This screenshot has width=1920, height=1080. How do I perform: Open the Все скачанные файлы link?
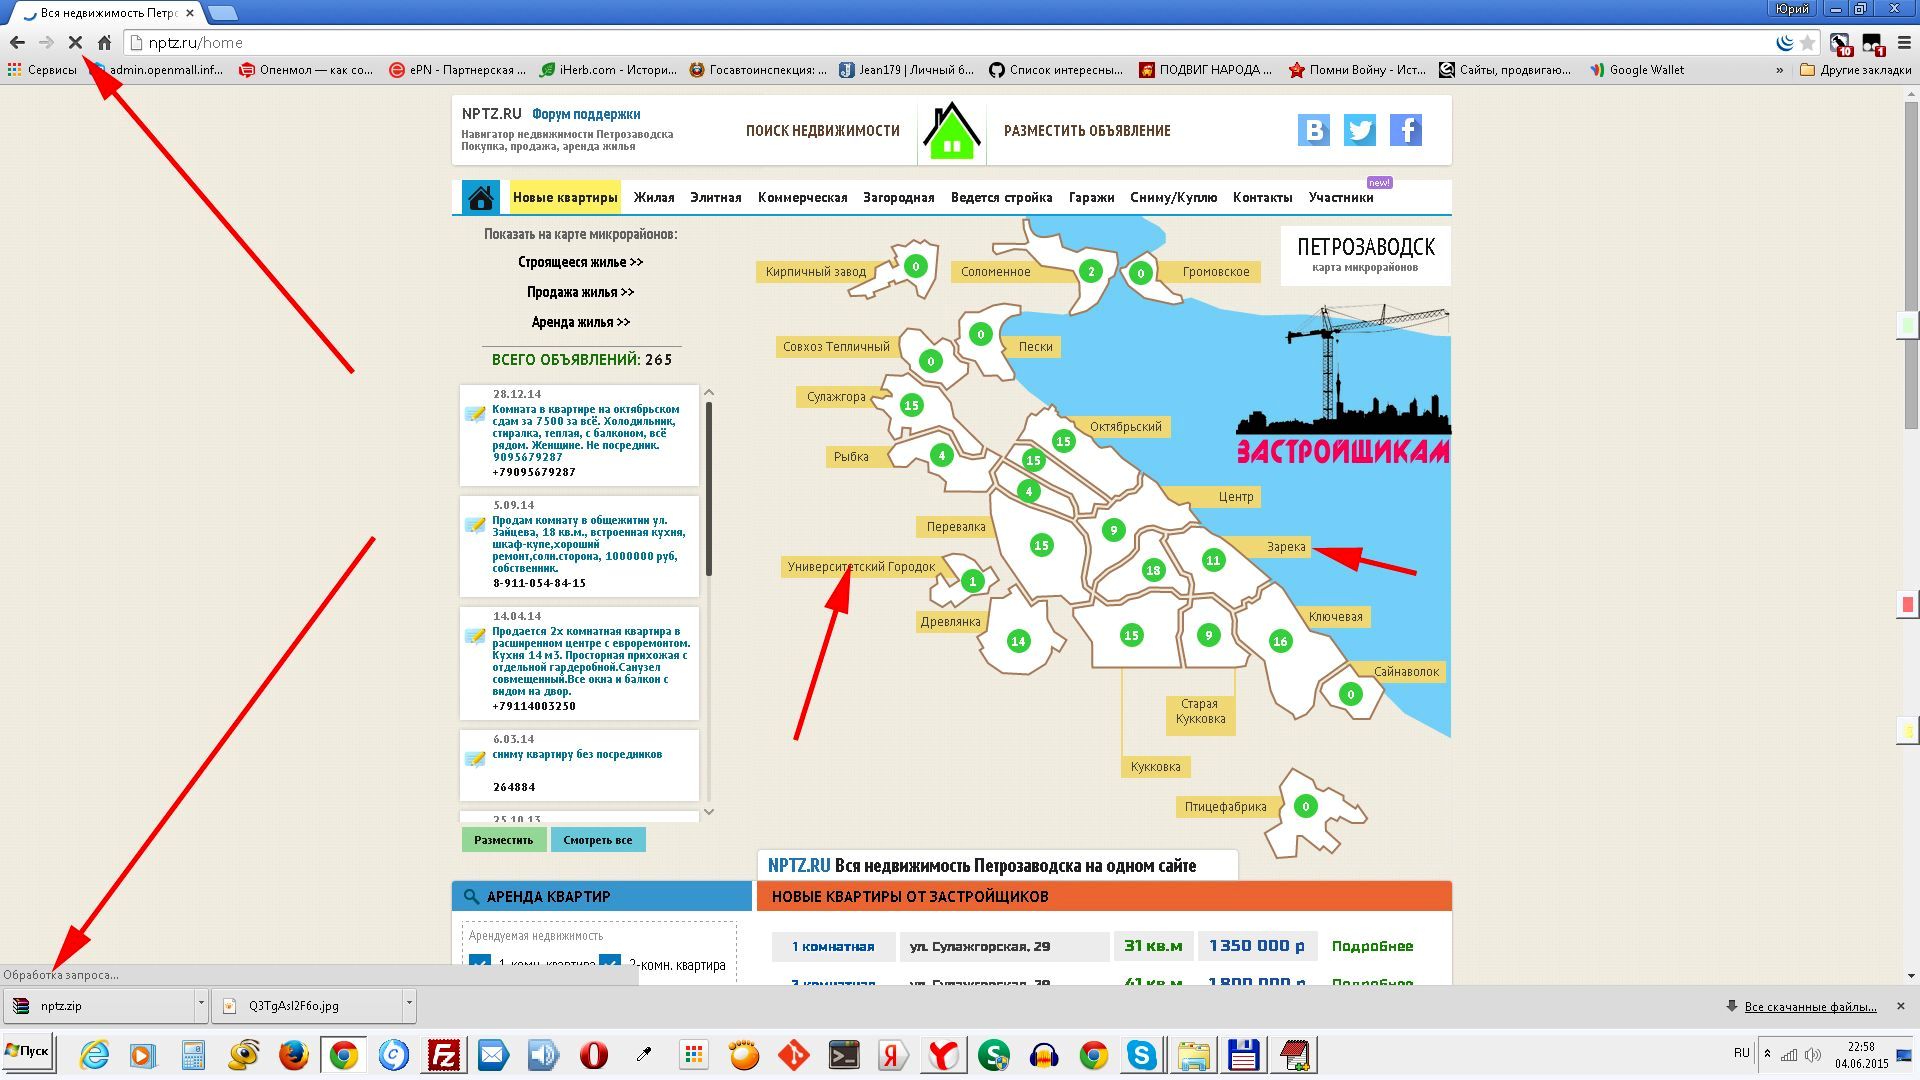(1810, 1006)
